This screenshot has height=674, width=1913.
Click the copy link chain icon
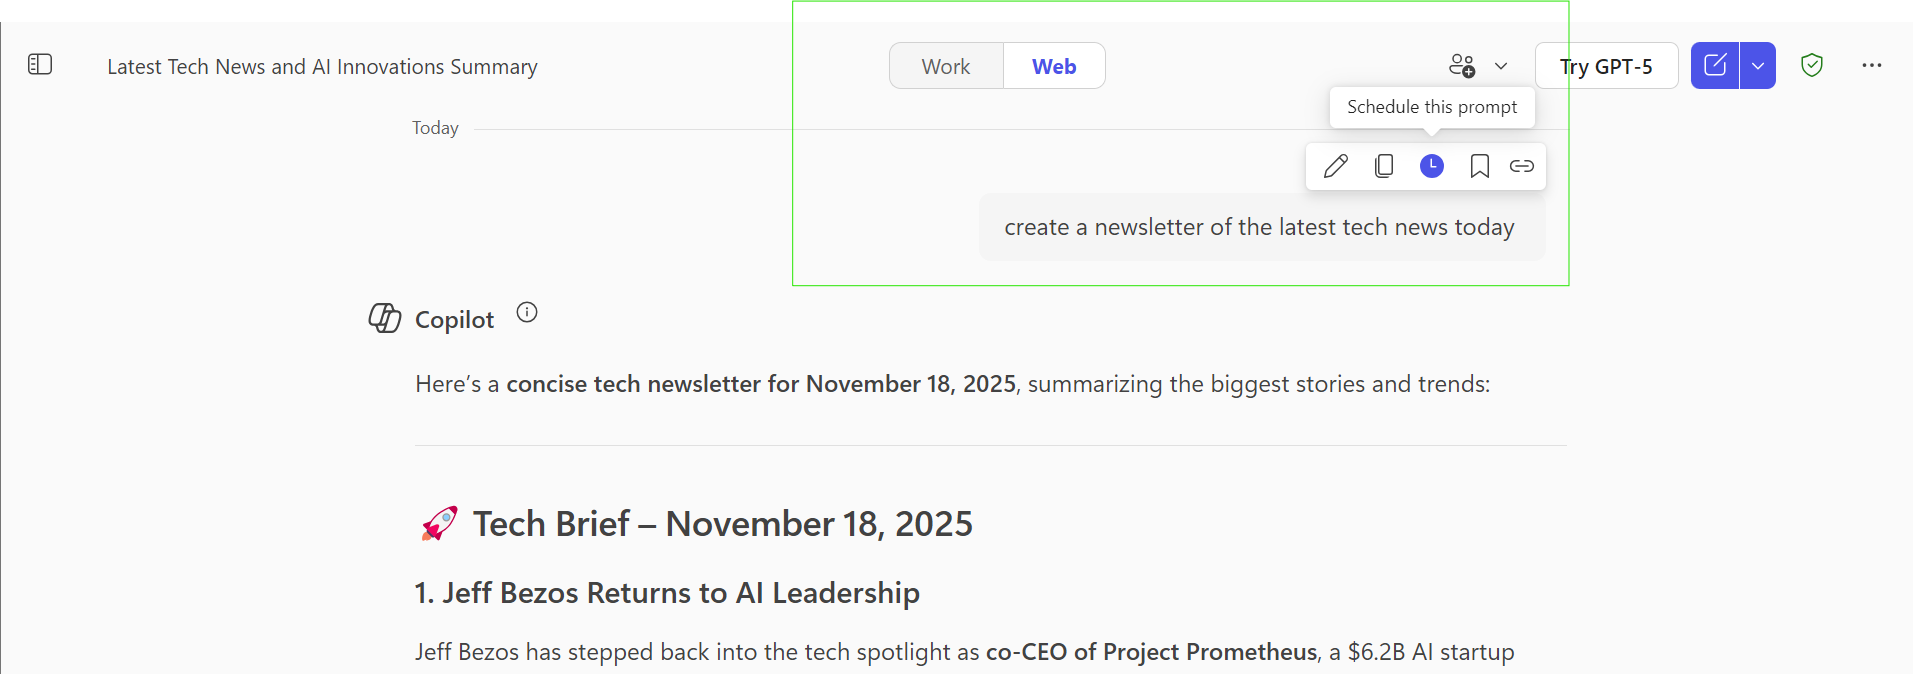[x=1522, y=166]
